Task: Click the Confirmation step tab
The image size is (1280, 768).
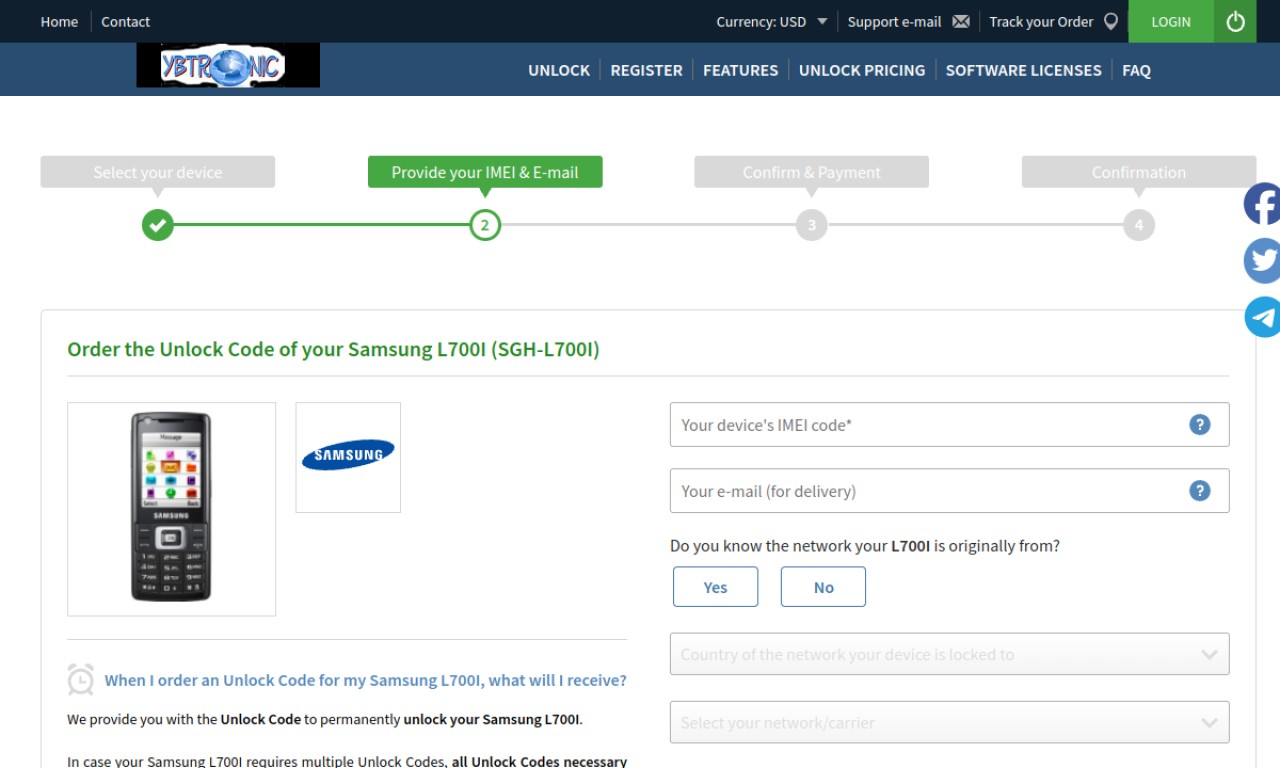Action: (1138, 172)
